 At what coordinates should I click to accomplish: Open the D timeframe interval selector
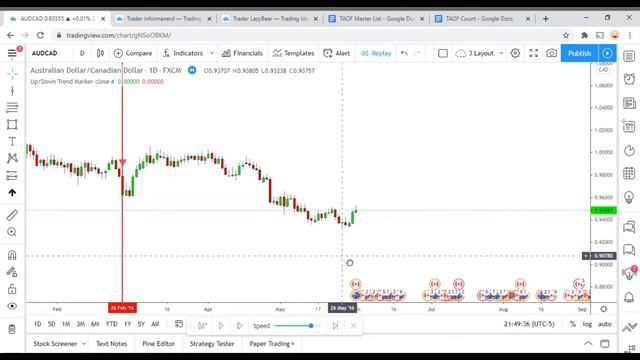pos(82,53)
